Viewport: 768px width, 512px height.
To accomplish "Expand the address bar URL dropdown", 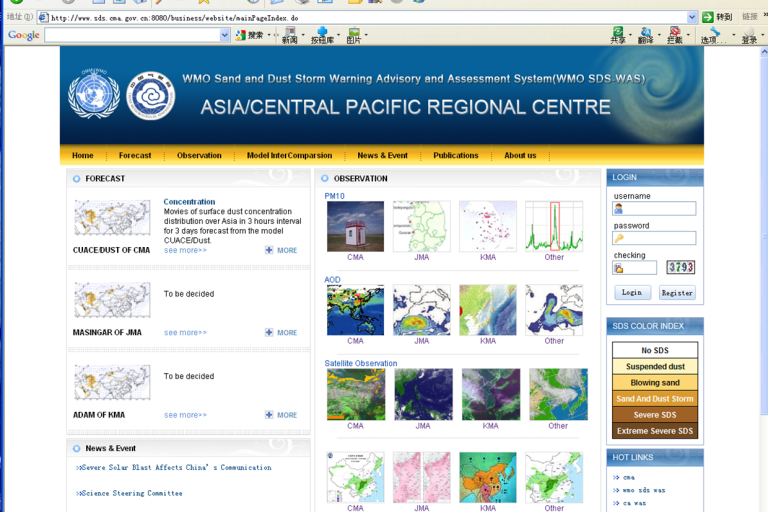I will 692,17.
